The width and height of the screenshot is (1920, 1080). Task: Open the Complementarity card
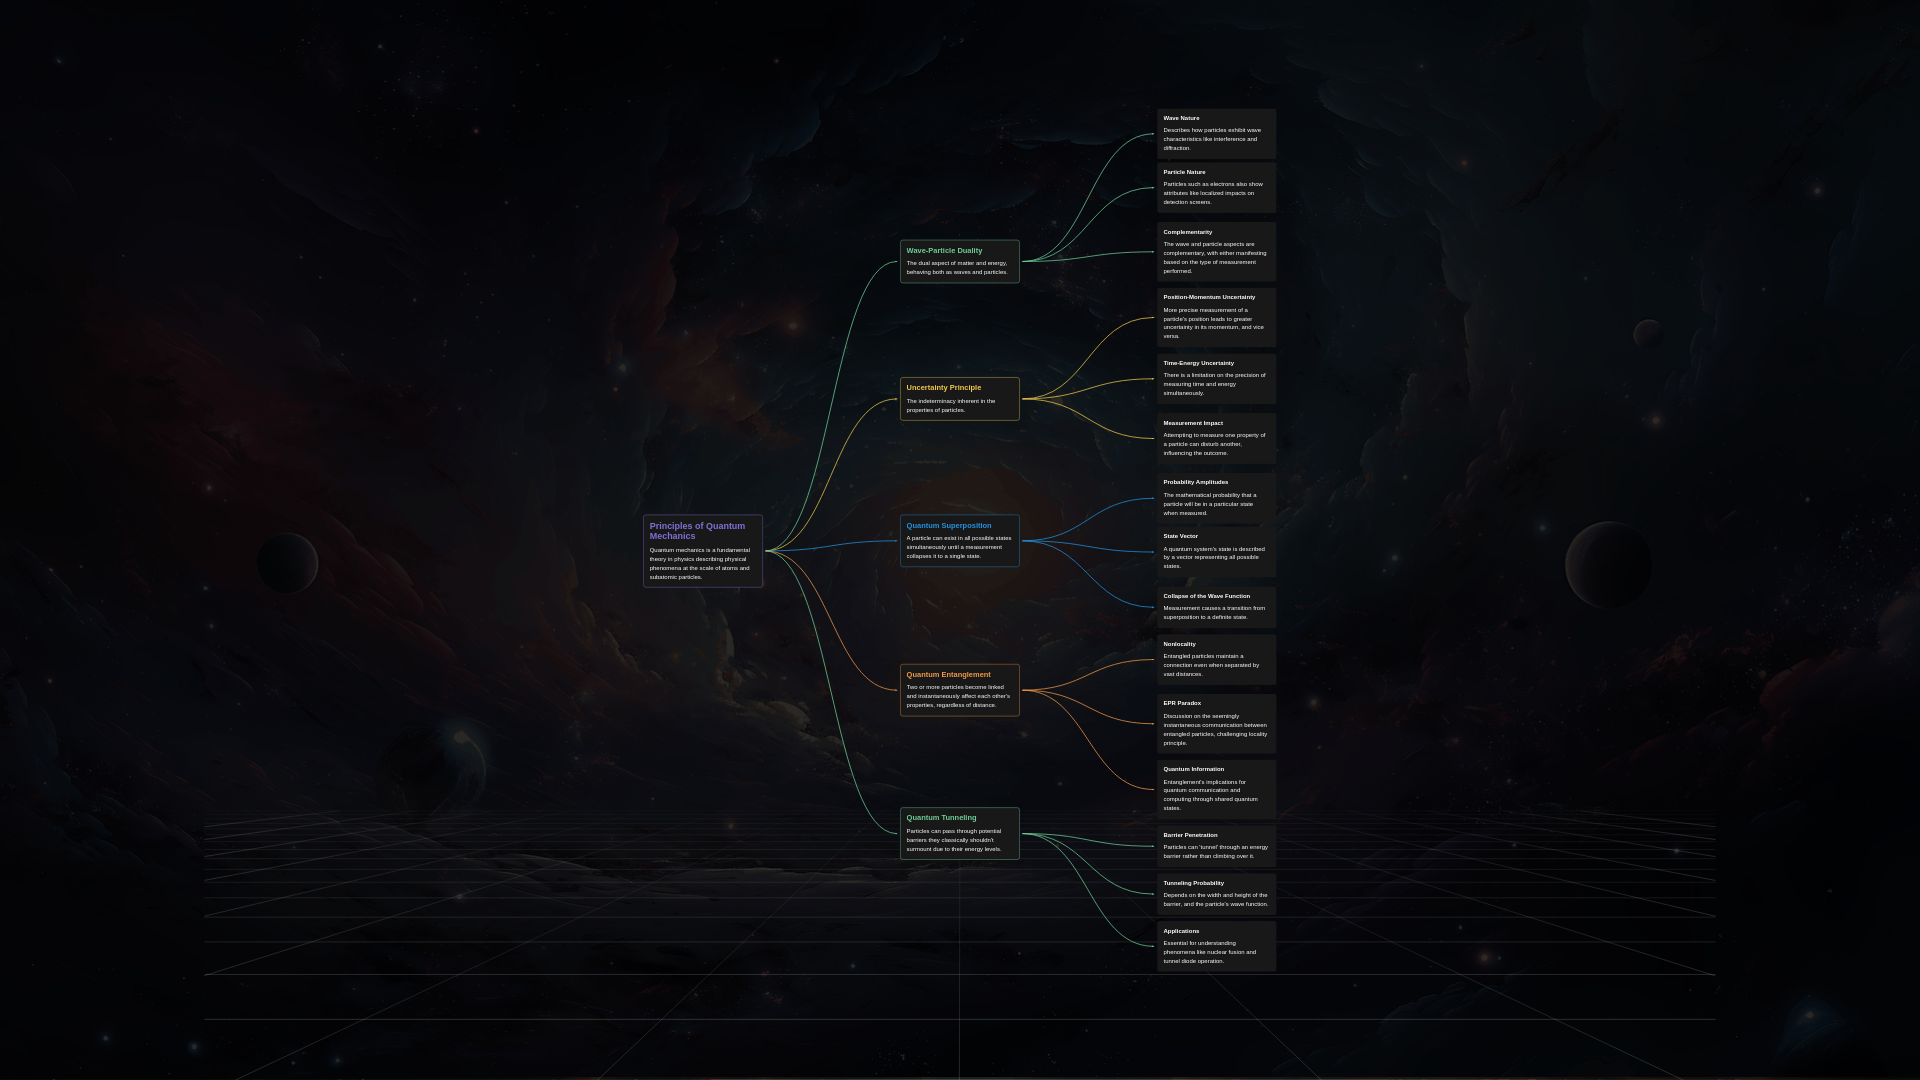click(1216, 251)
